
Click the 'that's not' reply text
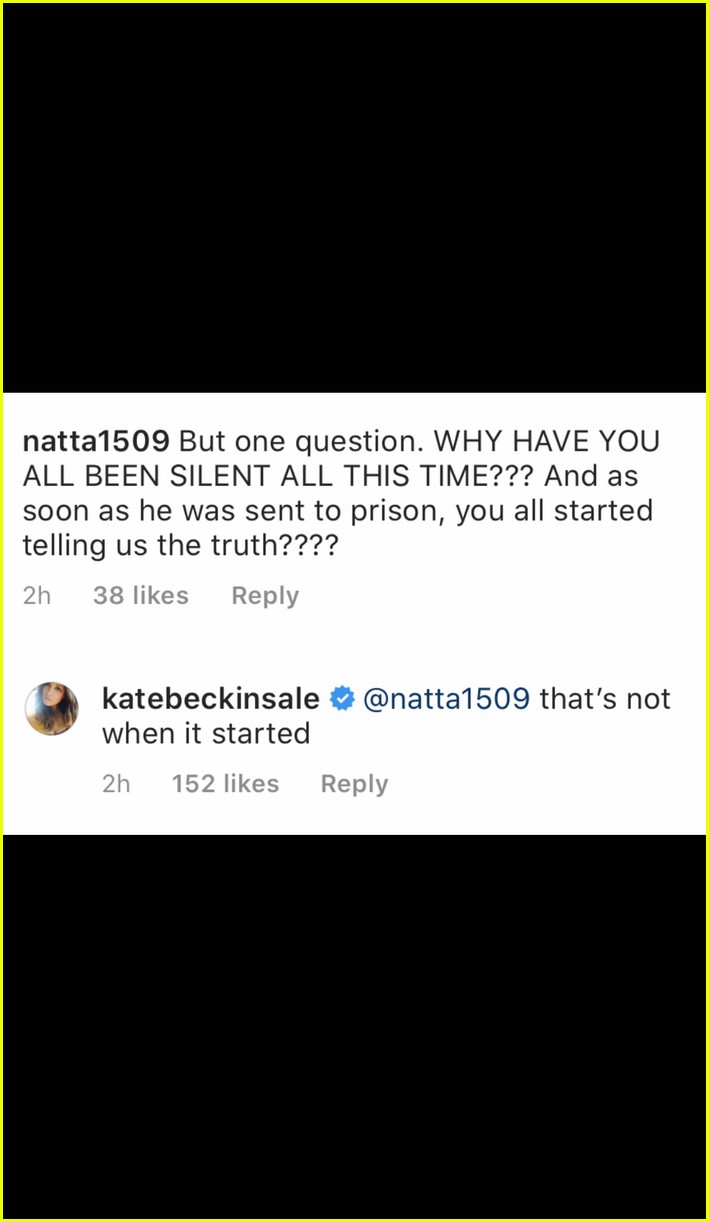(x=605, y=698)
